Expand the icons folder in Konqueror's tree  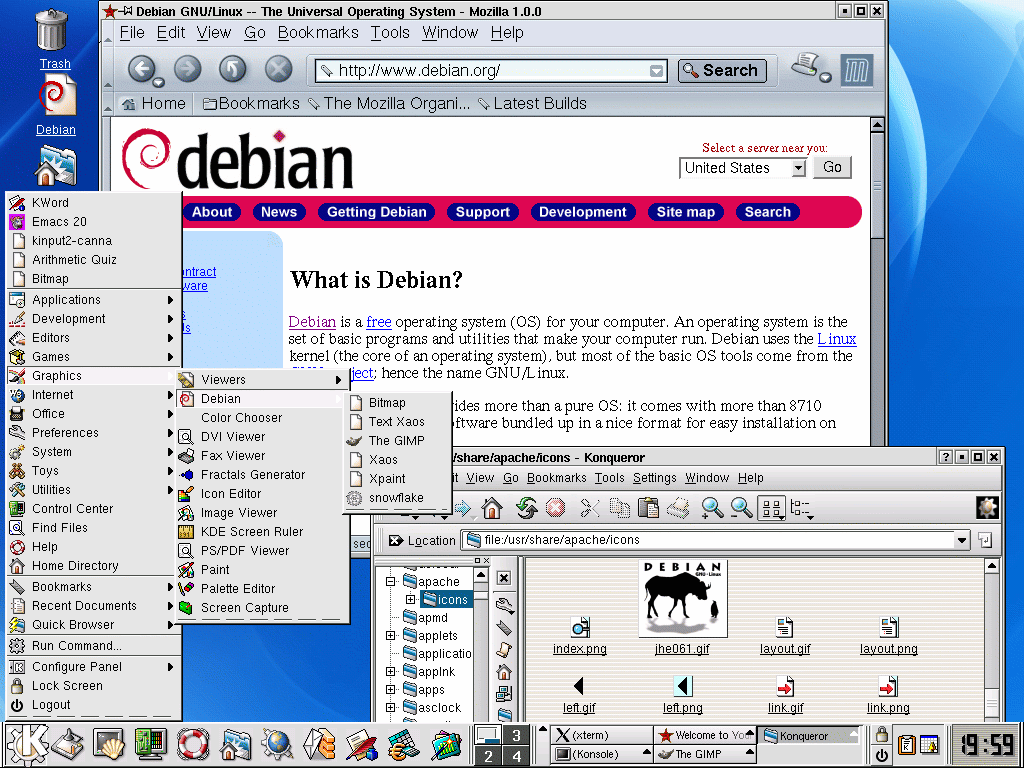(x=409, y=599)
